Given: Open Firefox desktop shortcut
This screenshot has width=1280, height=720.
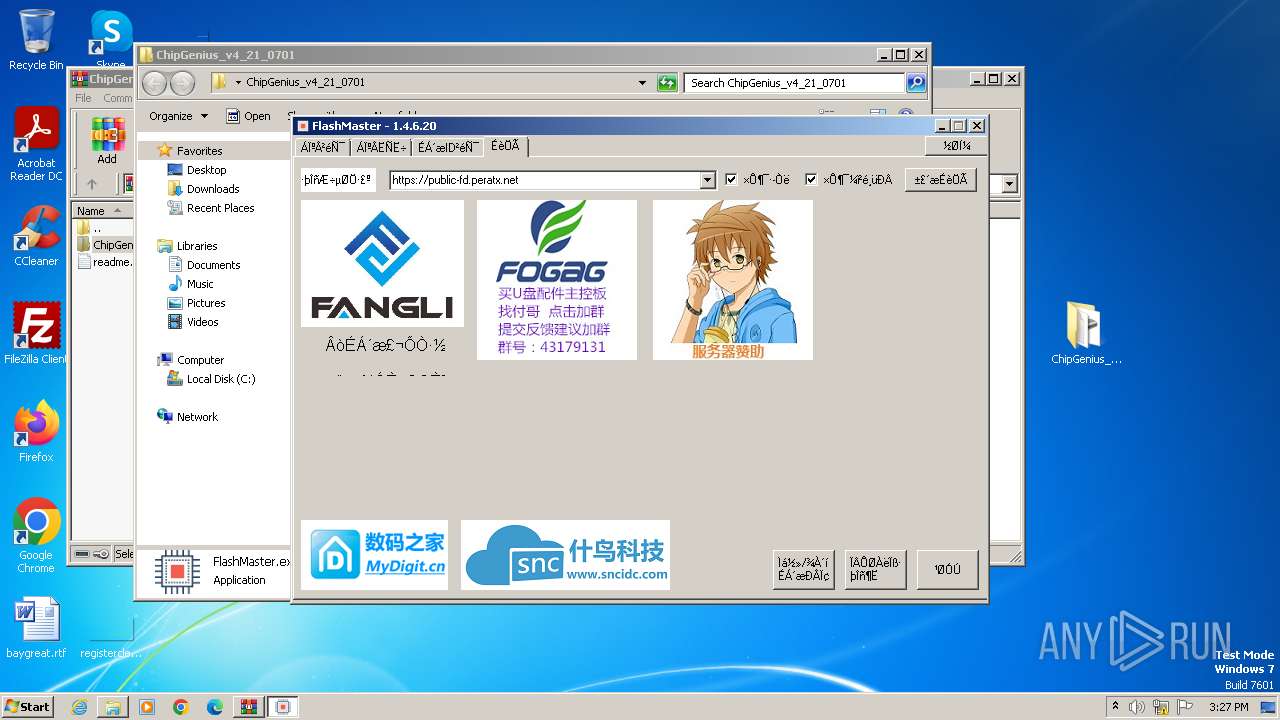Looking at the screenshot, I should (x=36, y=432).
